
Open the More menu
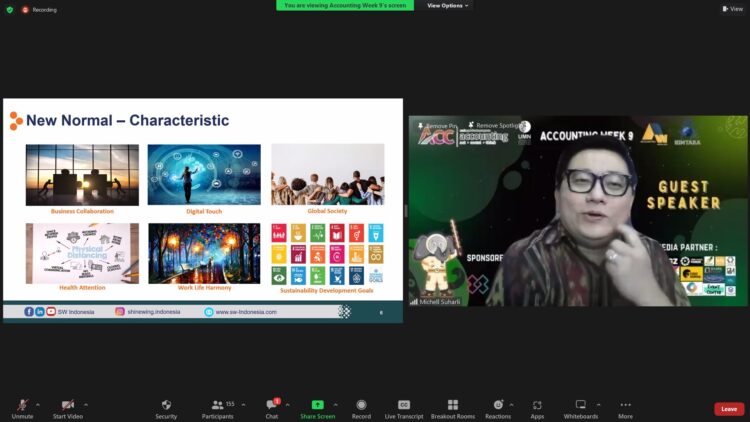625,408
